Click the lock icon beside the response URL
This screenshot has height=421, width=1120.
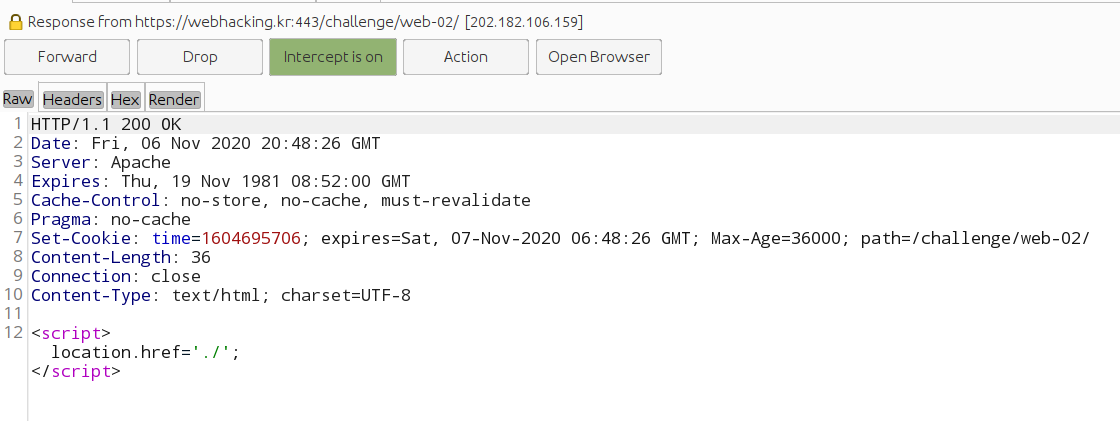point(15,21)
